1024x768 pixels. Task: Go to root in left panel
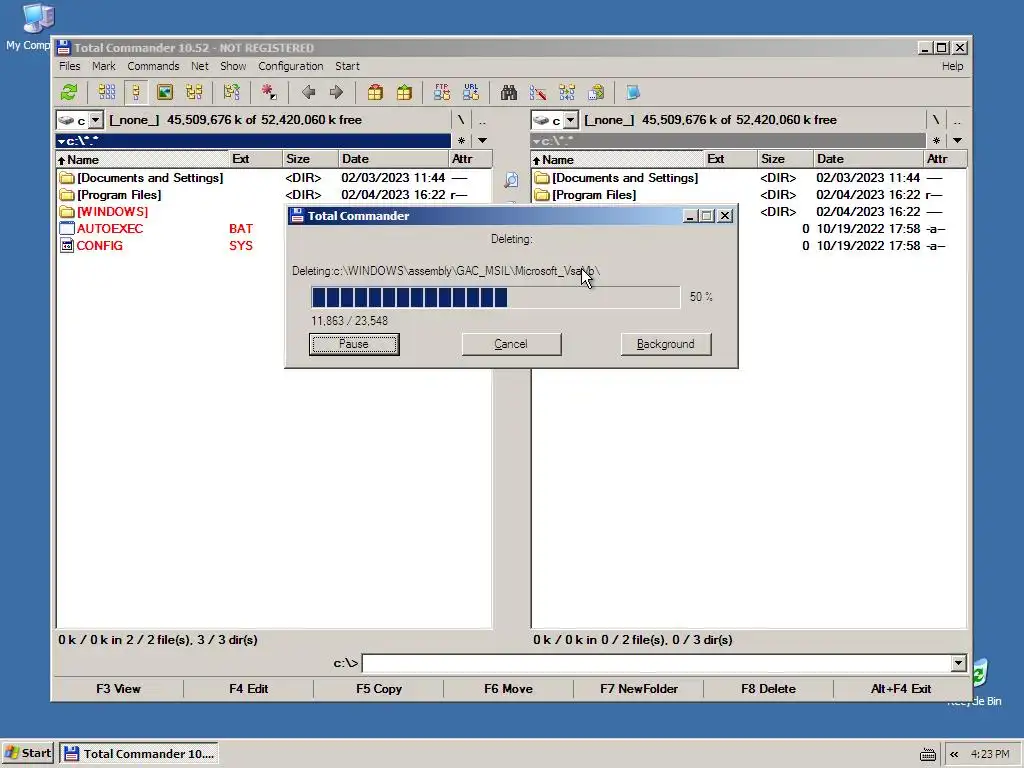coord(461,120)
